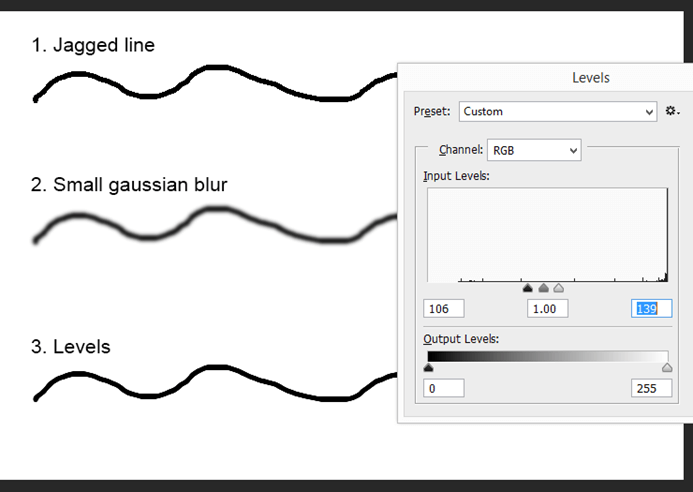This screenshot has height=492, width=693.
Task: Click the white output levels slider triangle
Action: (x=667, y=368)
